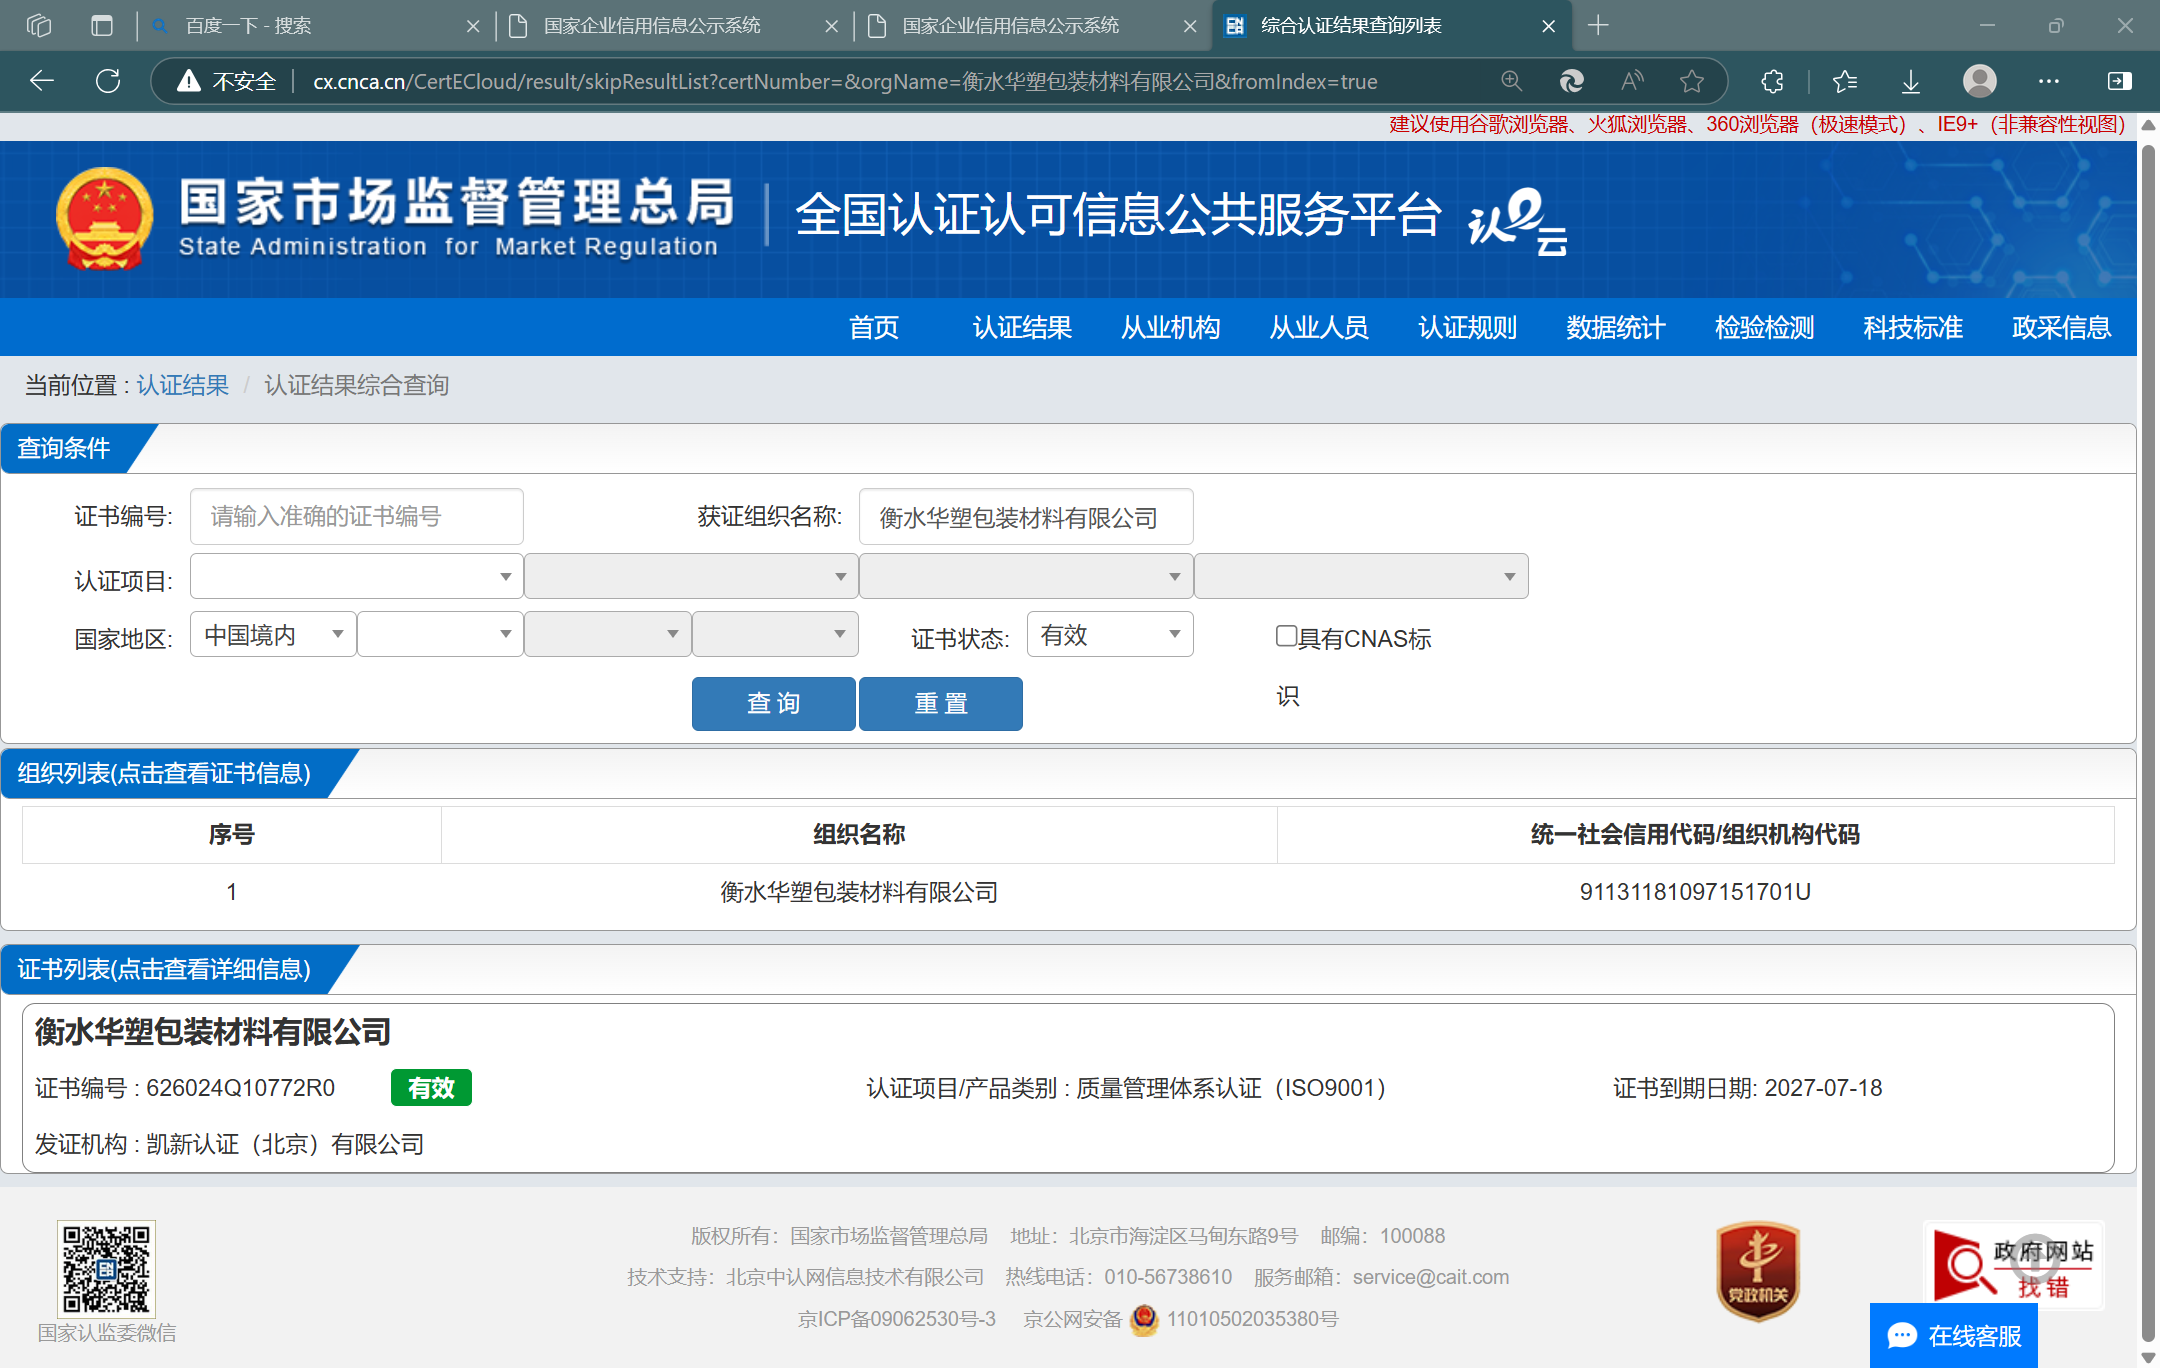
Task: Close the 百度一下 tab
Action: click(x=473, y=26)
